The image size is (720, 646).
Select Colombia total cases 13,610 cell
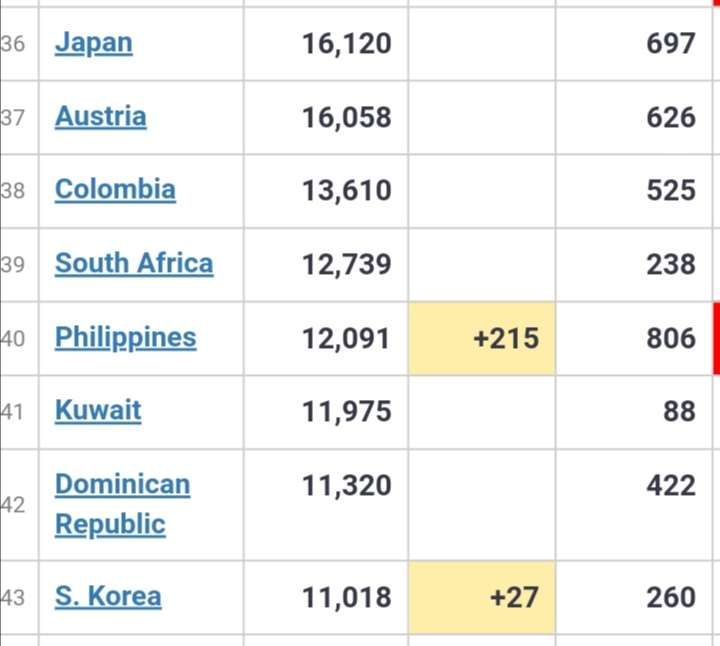pos(326,191)
